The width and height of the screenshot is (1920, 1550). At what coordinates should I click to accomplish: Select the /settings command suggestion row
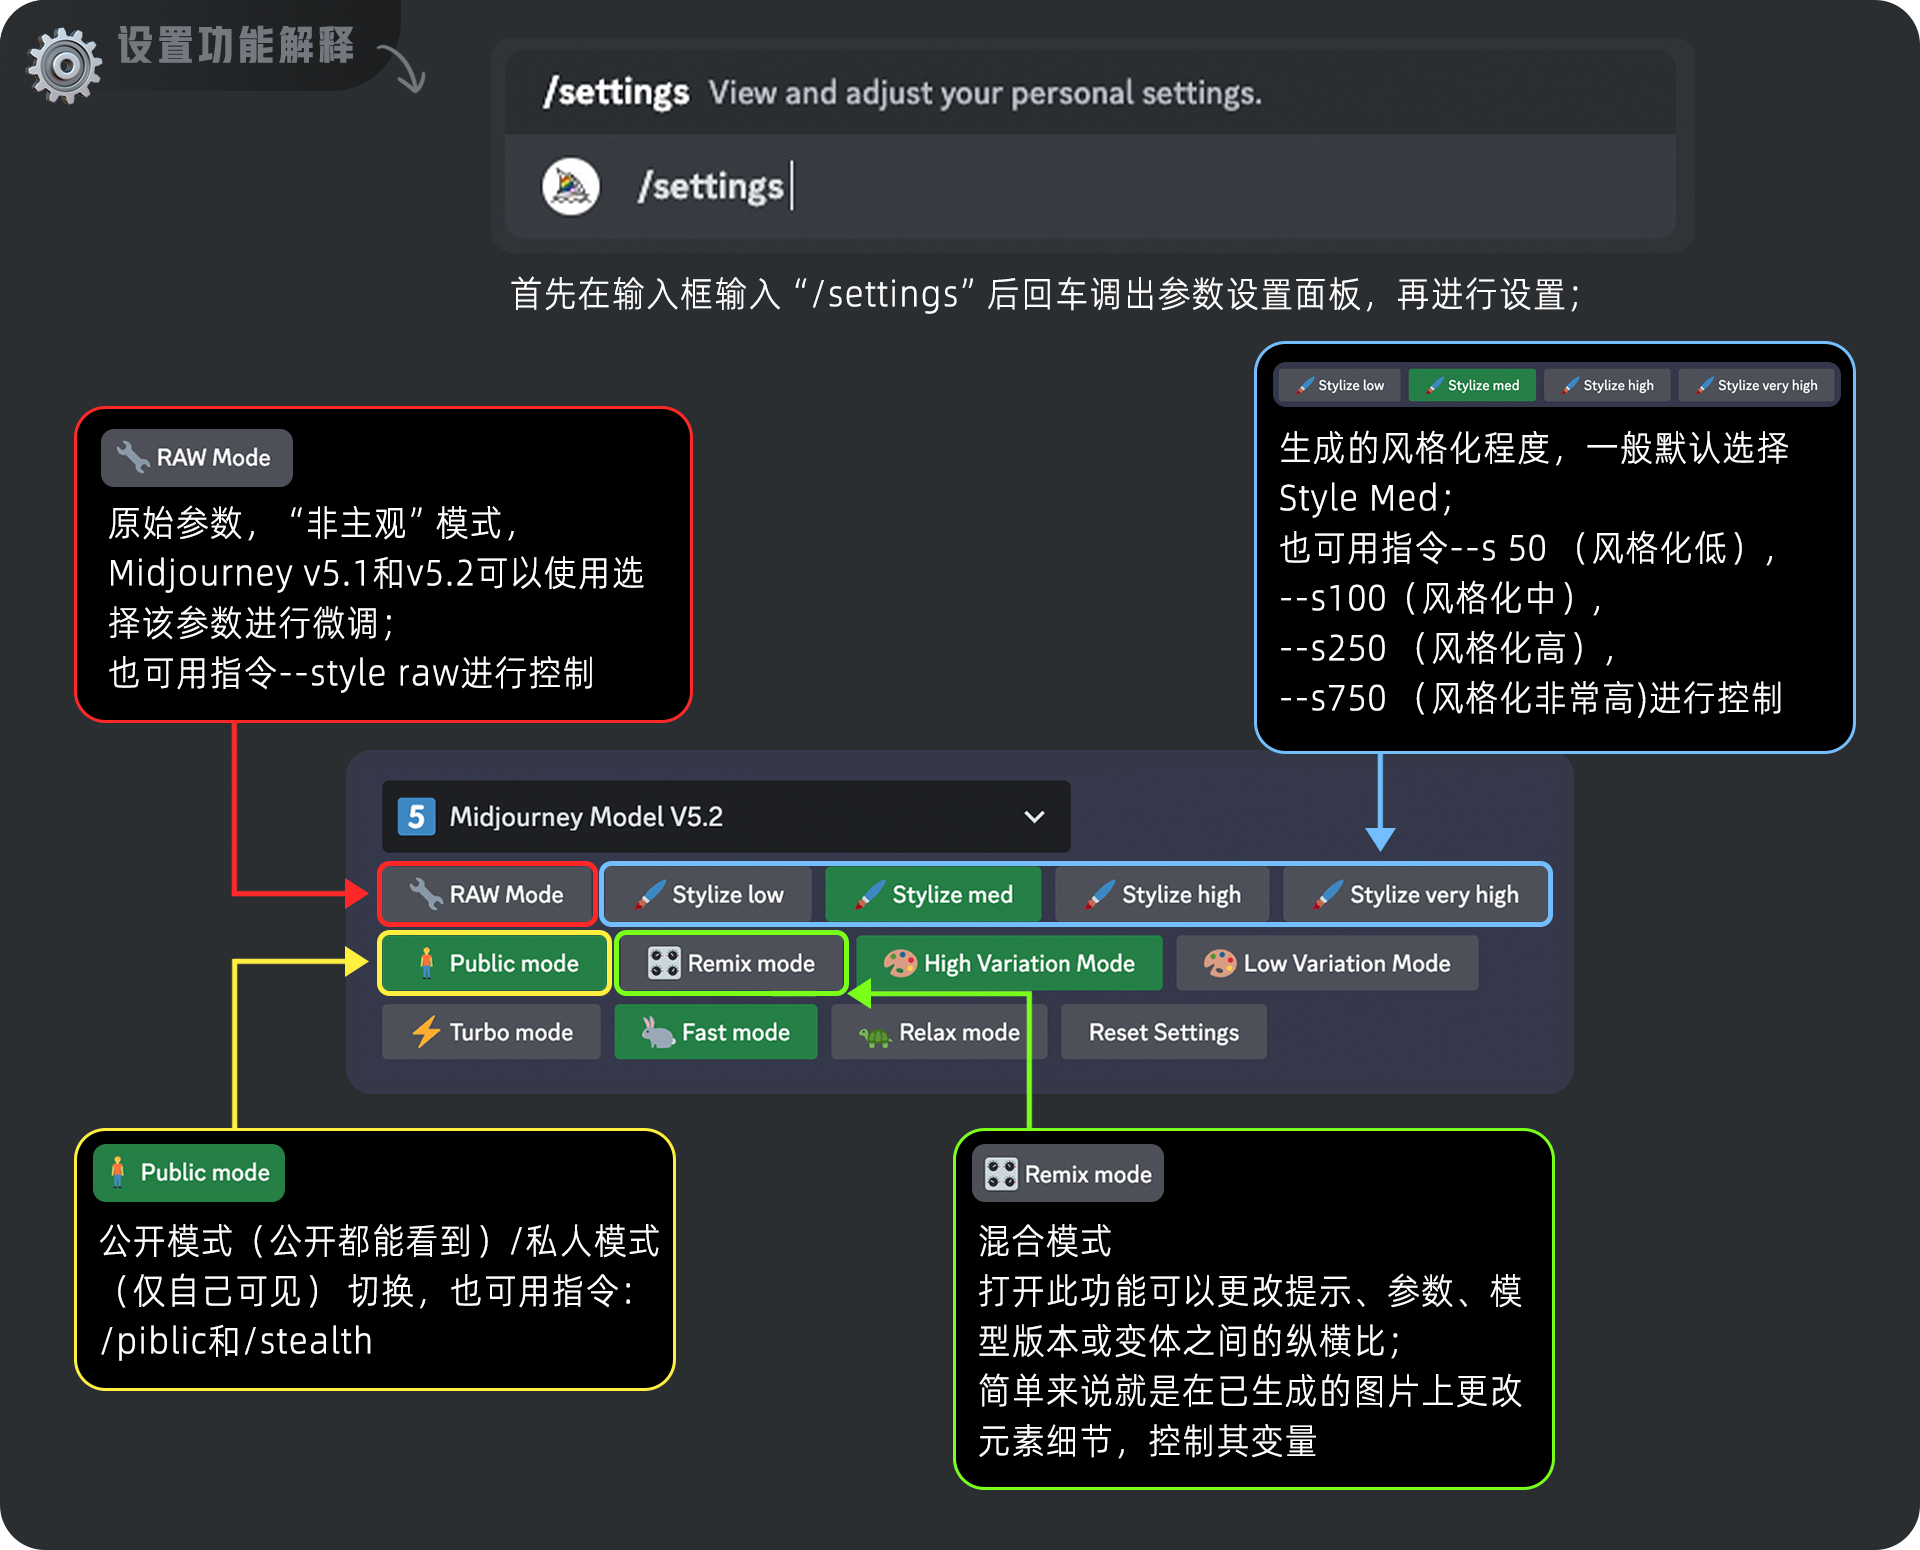[1090, 93]
